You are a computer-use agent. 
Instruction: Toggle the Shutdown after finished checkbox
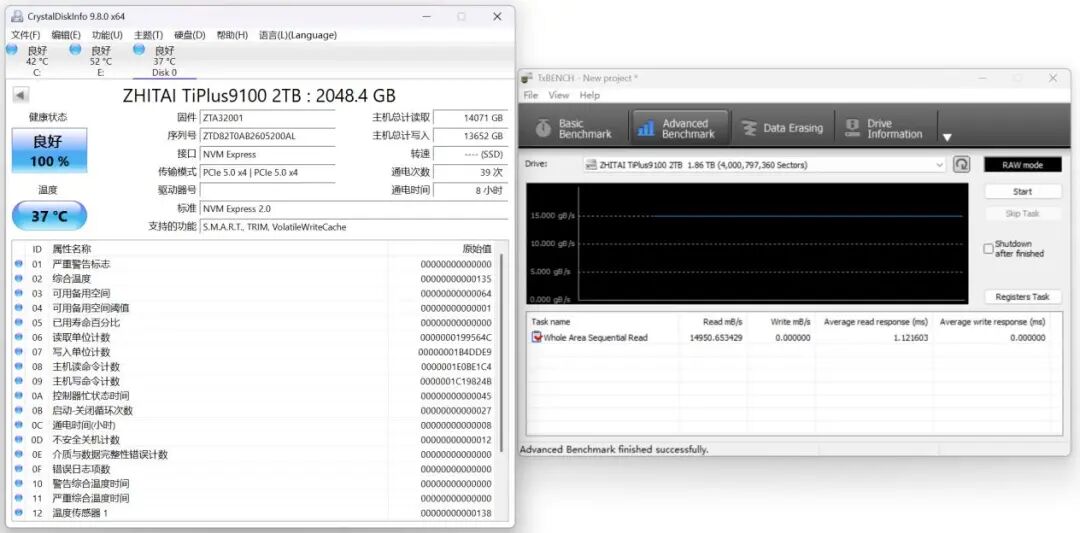[x=988, y=249]
